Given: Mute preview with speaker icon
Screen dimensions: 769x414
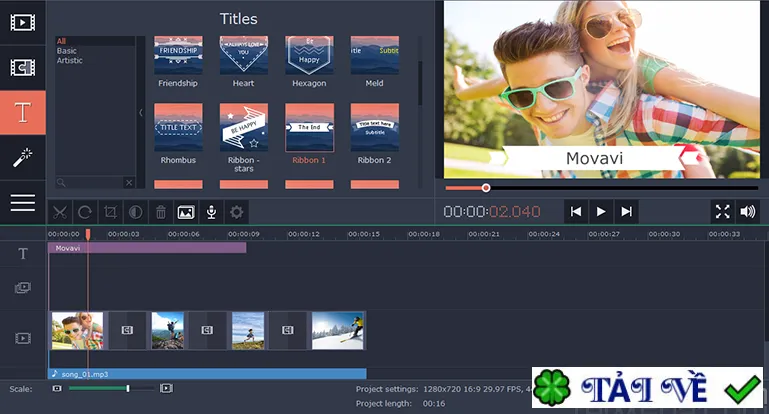Looking at the screenshot, I should coord(748,211).
